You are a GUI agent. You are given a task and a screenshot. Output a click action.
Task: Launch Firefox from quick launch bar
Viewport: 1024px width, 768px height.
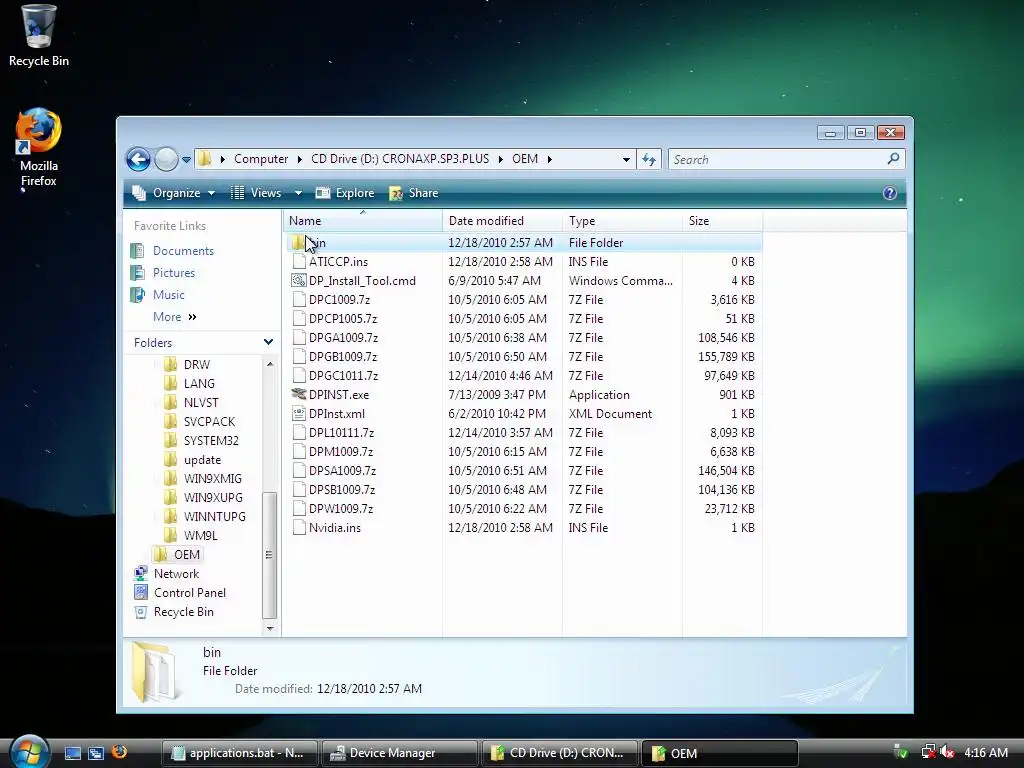point(120,752)
